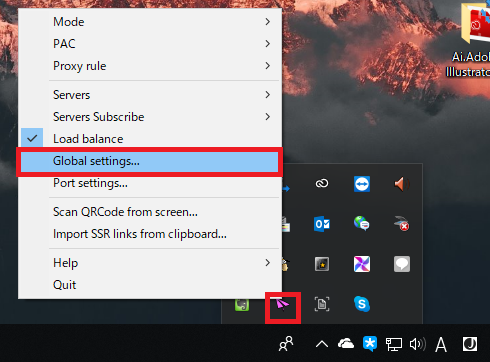Select Quit in the context menu
The image size is (490, 362).
tap(150, 285)
